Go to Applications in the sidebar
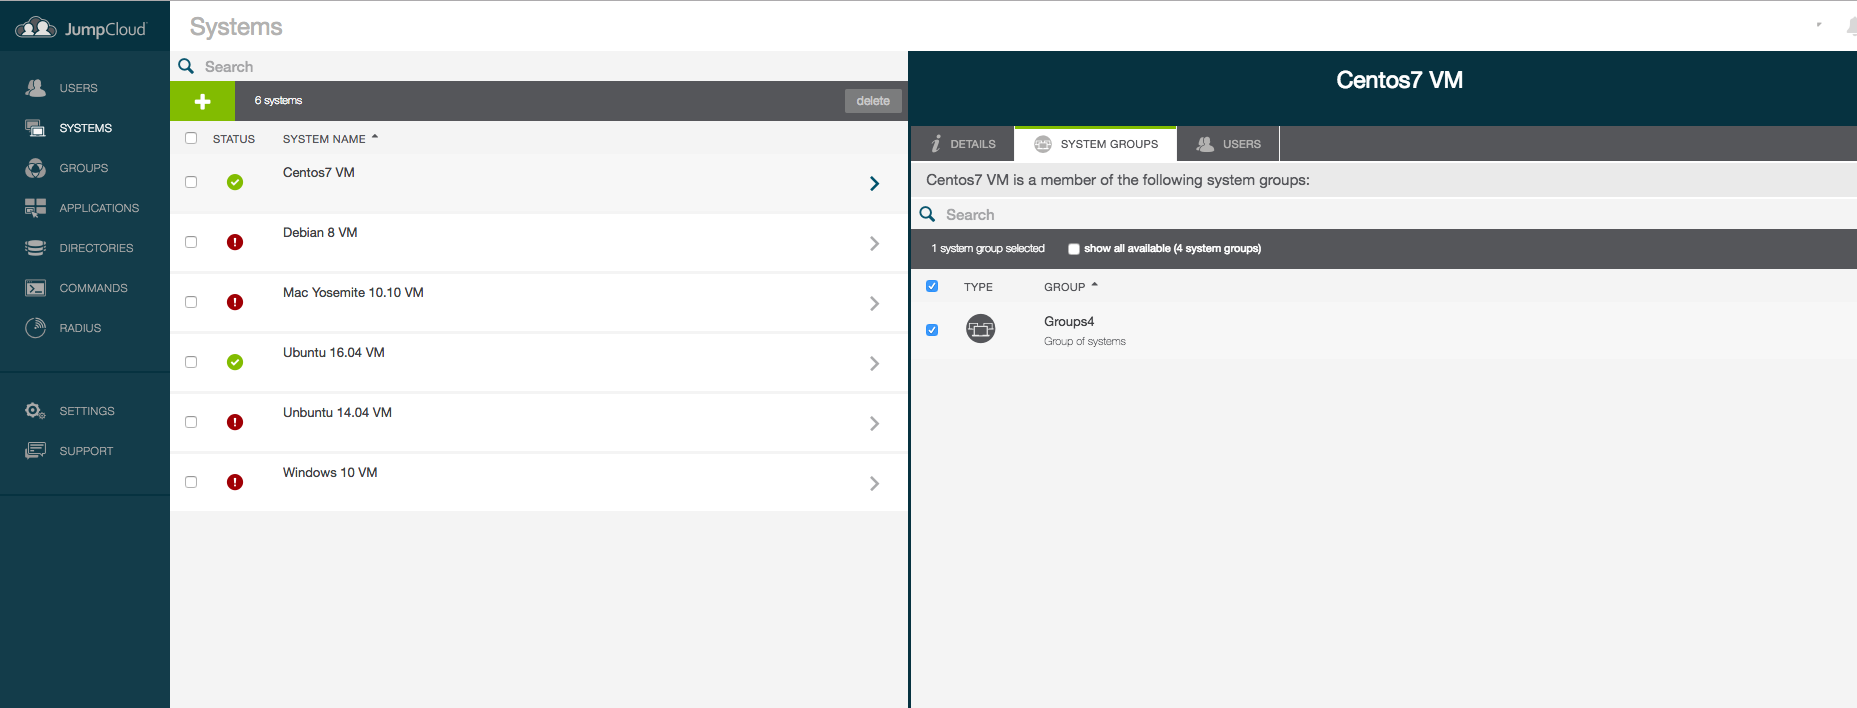 point(98,208)
